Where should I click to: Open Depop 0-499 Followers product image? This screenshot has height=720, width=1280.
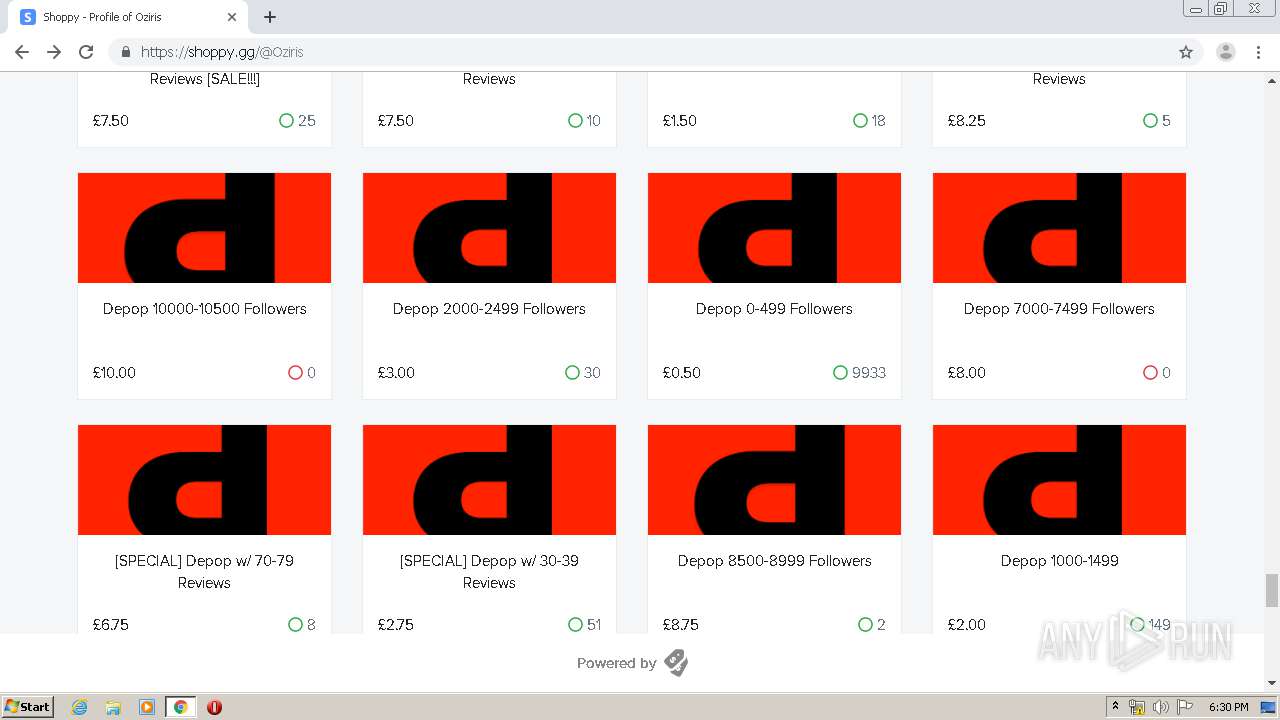pos(774,228)
